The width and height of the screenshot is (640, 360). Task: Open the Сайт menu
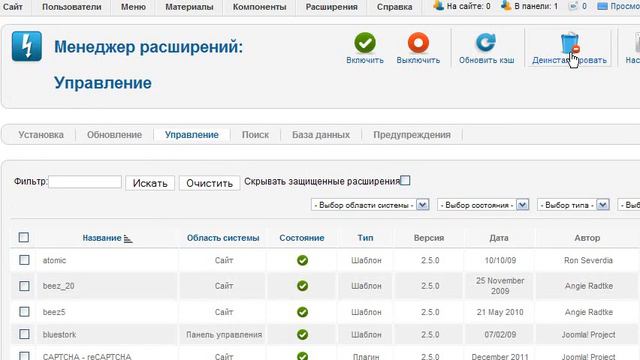click(13, 7)
